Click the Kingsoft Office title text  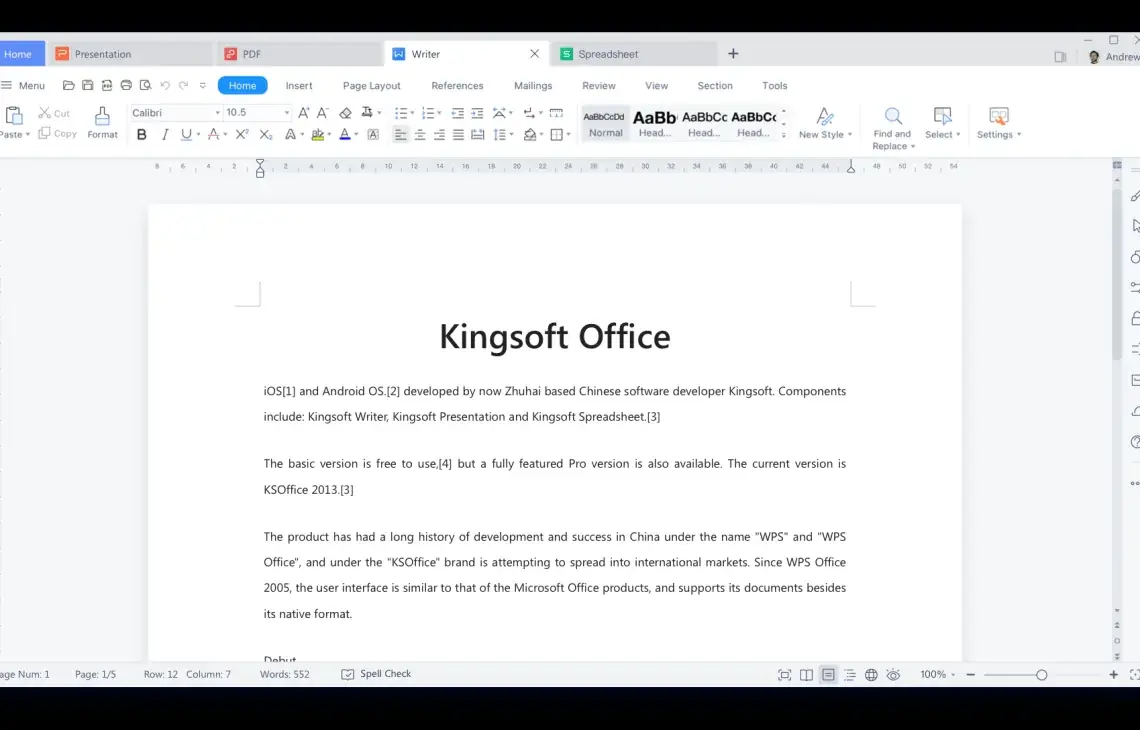coord(555,337)
